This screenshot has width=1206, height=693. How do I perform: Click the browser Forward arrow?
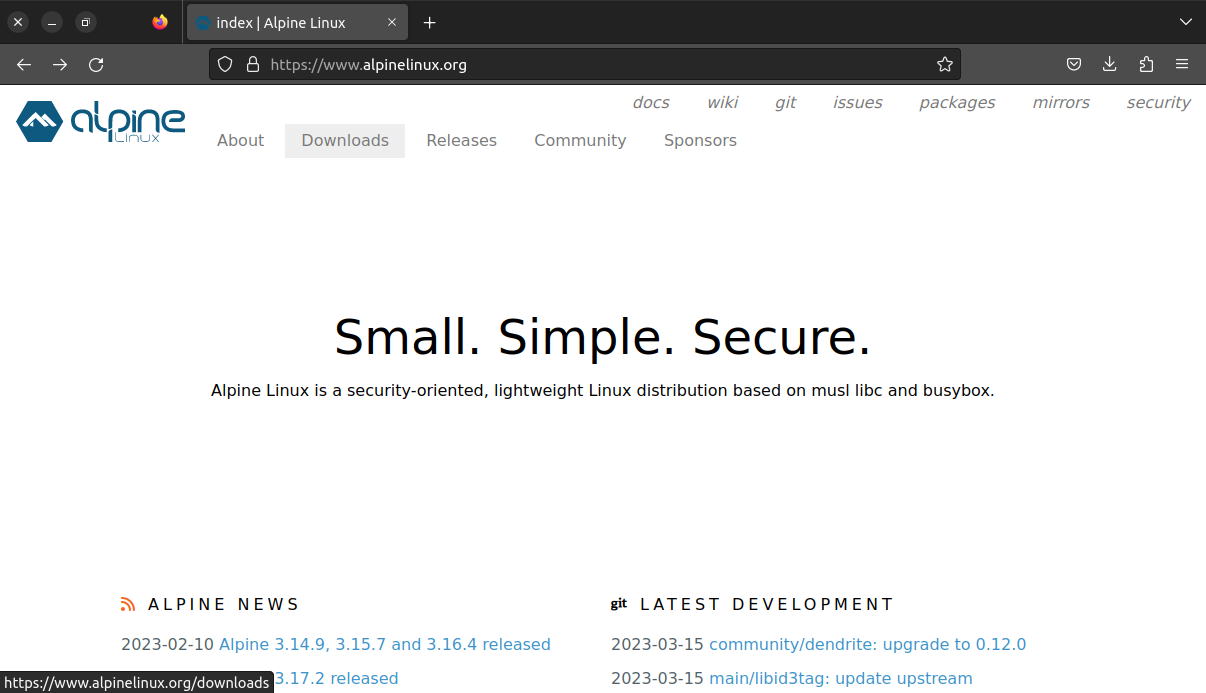60,65
